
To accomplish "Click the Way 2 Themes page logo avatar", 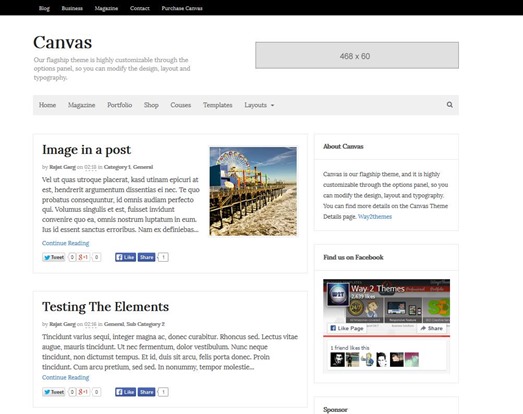I will point(338,294).
